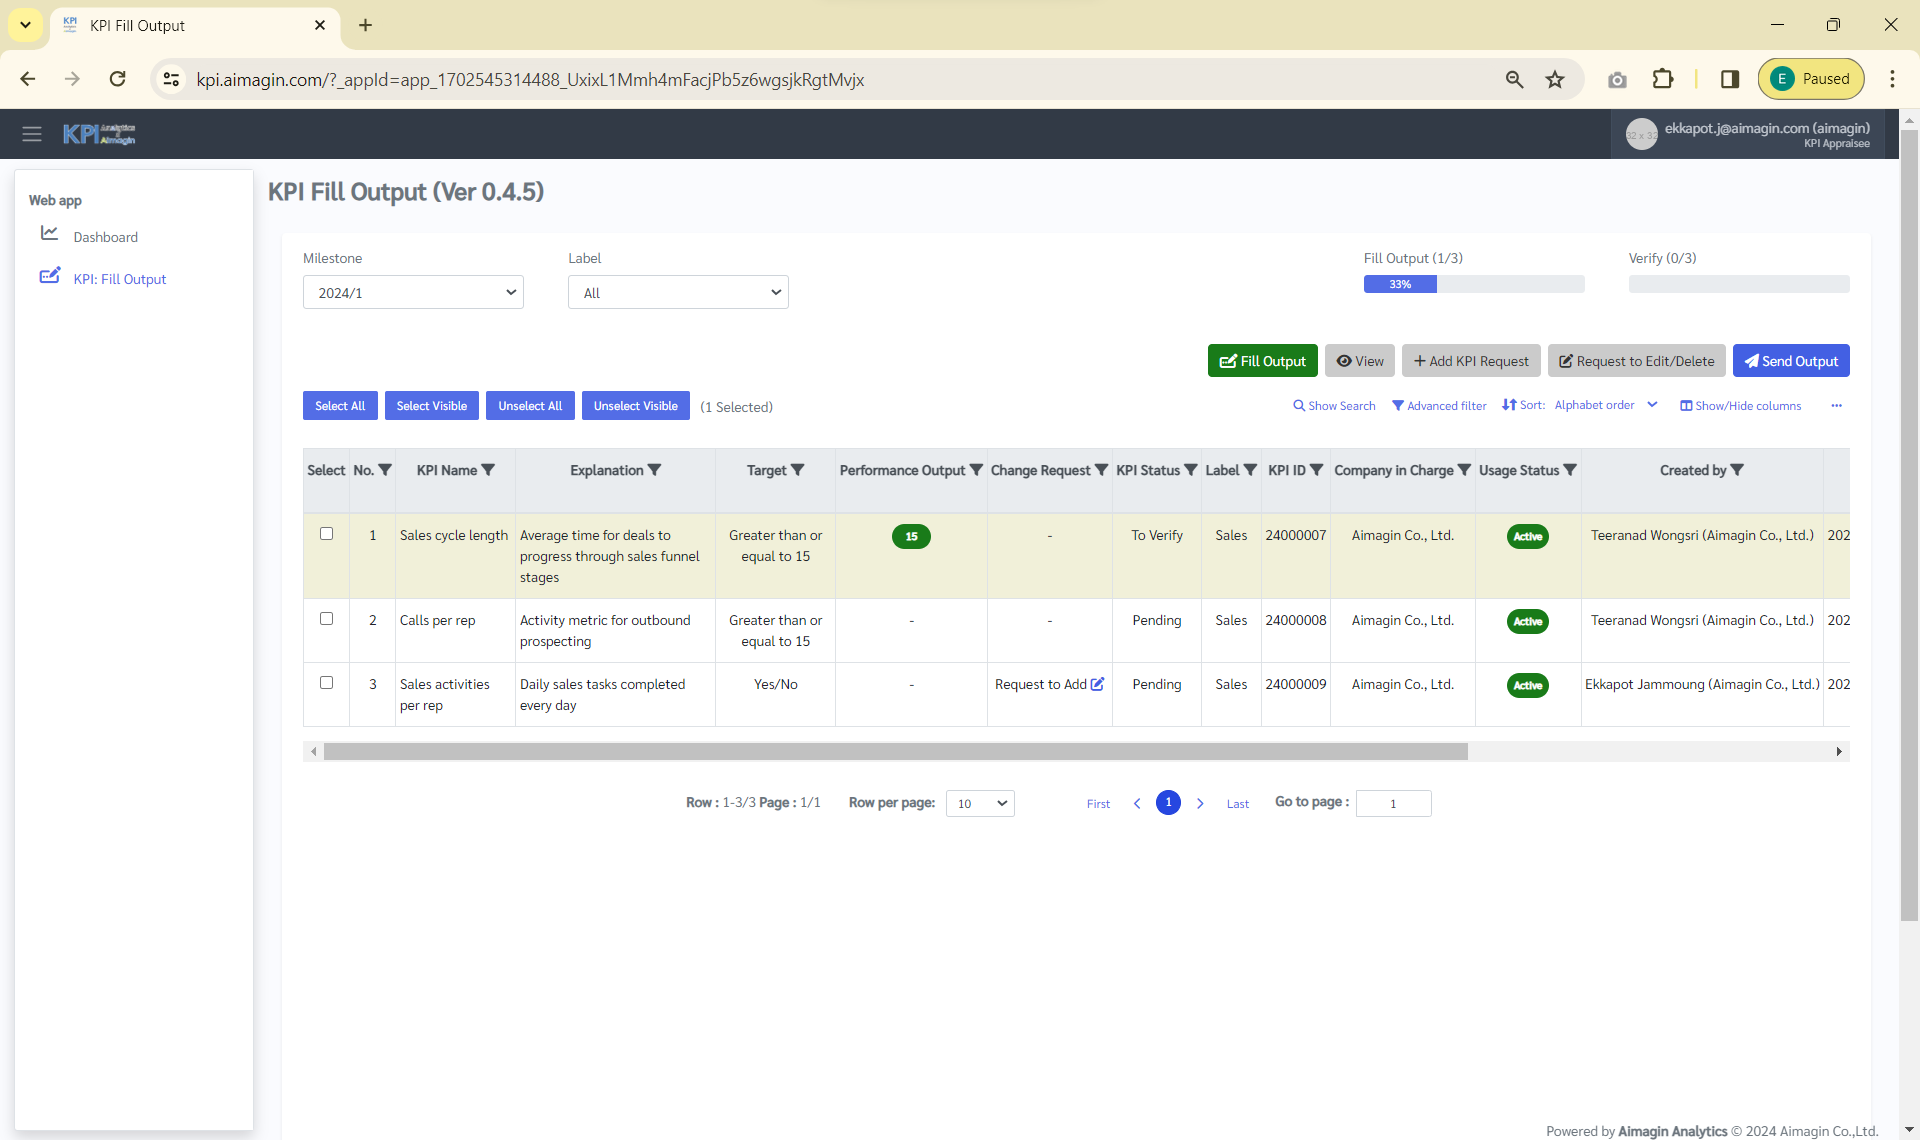The image size is (1920, 1140).
Task: Open the Milestone 2024/1 dropdown
Action: 413,293
